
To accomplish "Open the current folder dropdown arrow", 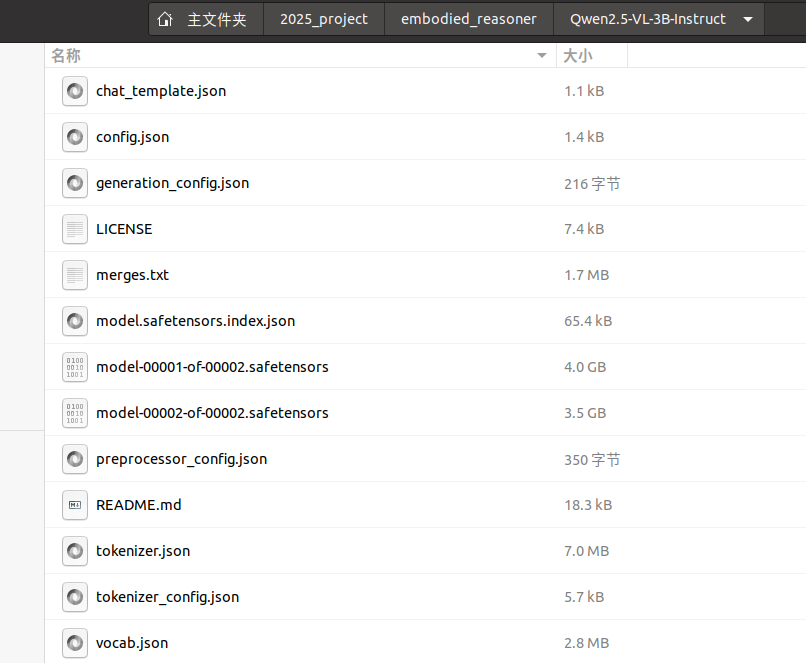I will 748,20.
